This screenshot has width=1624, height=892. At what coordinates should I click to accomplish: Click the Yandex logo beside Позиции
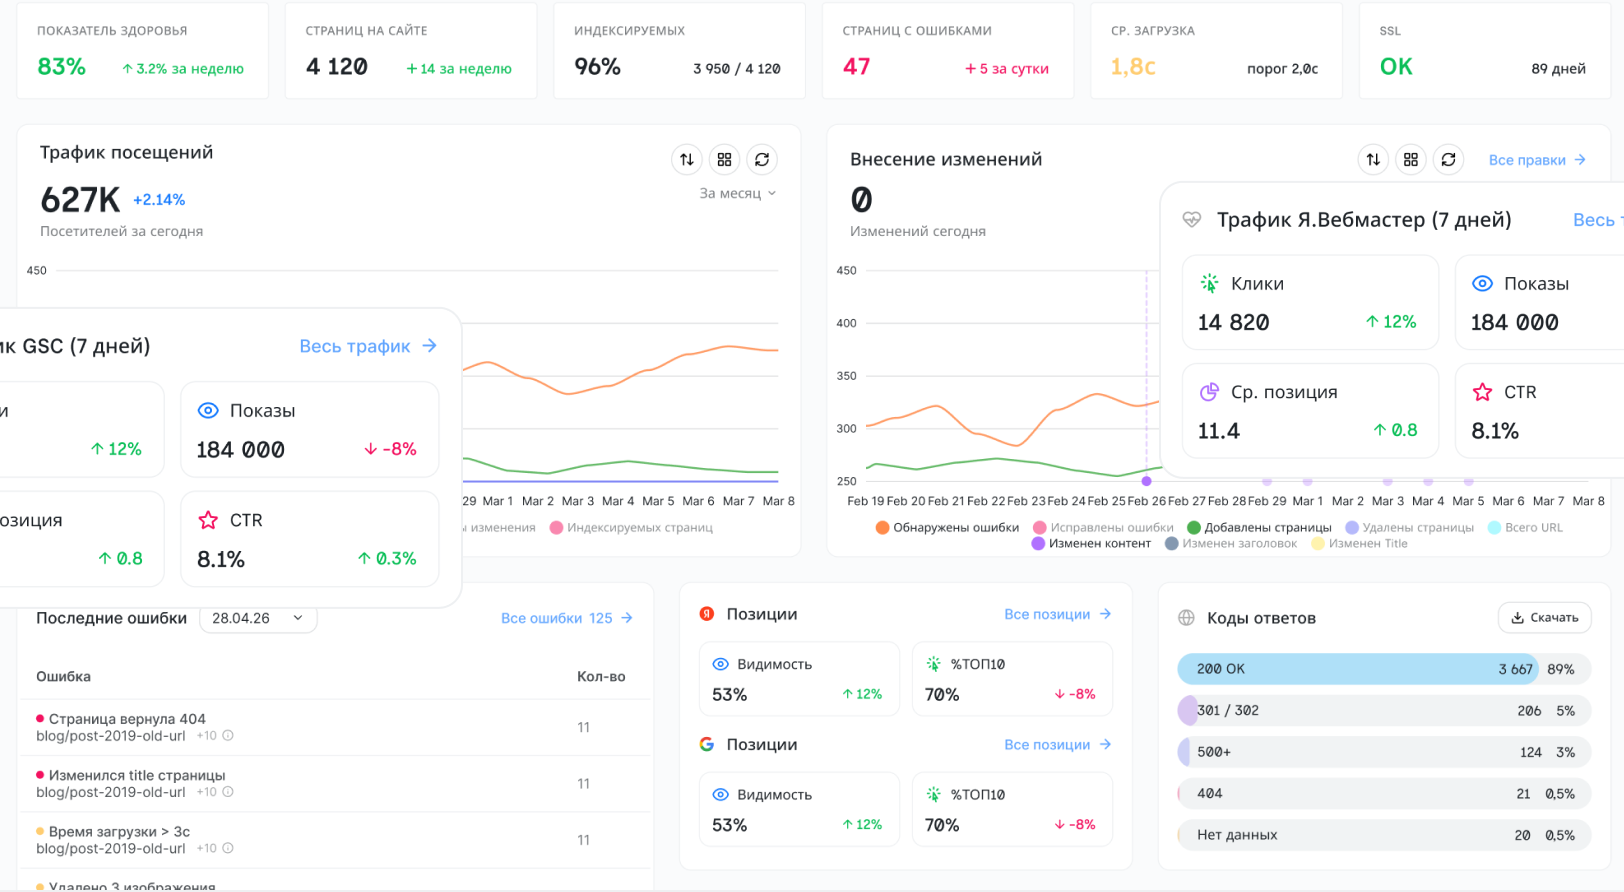click(x=707, y=614)
